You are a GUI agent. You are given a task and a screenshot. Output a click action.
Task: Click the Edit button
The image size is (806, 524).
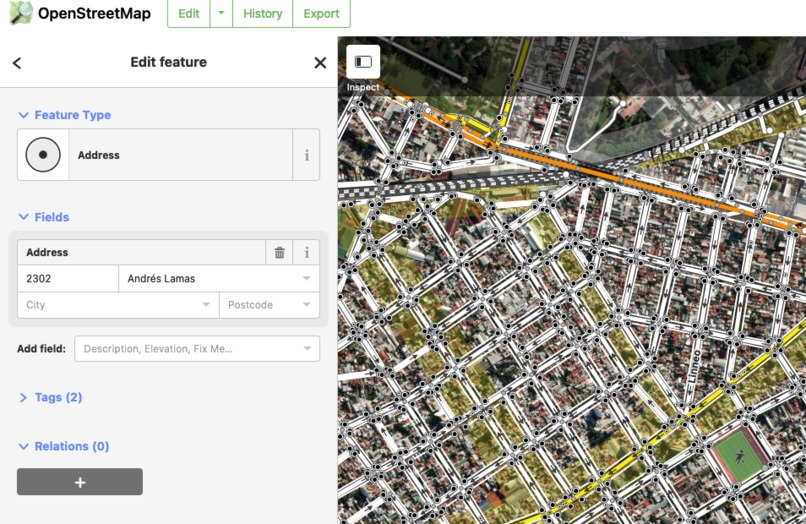189,13
